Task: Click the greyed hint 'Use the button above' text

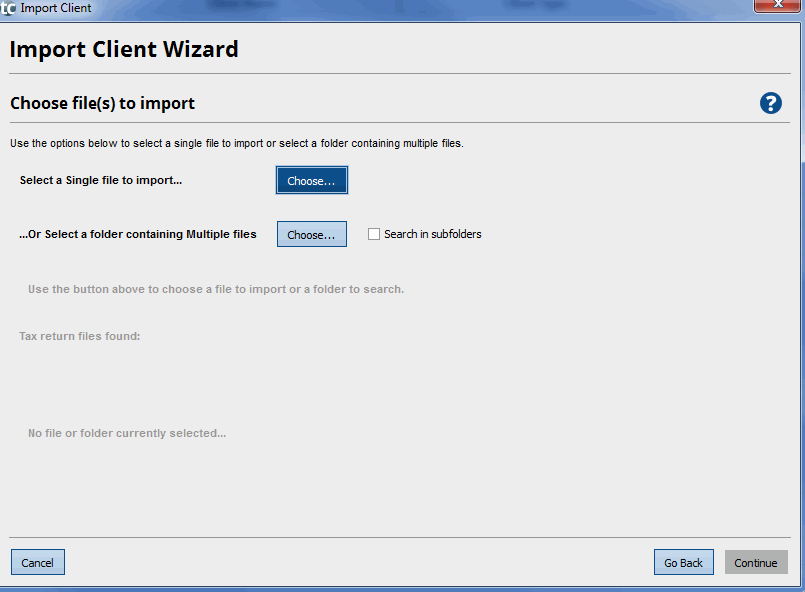Action: [216, 290]
